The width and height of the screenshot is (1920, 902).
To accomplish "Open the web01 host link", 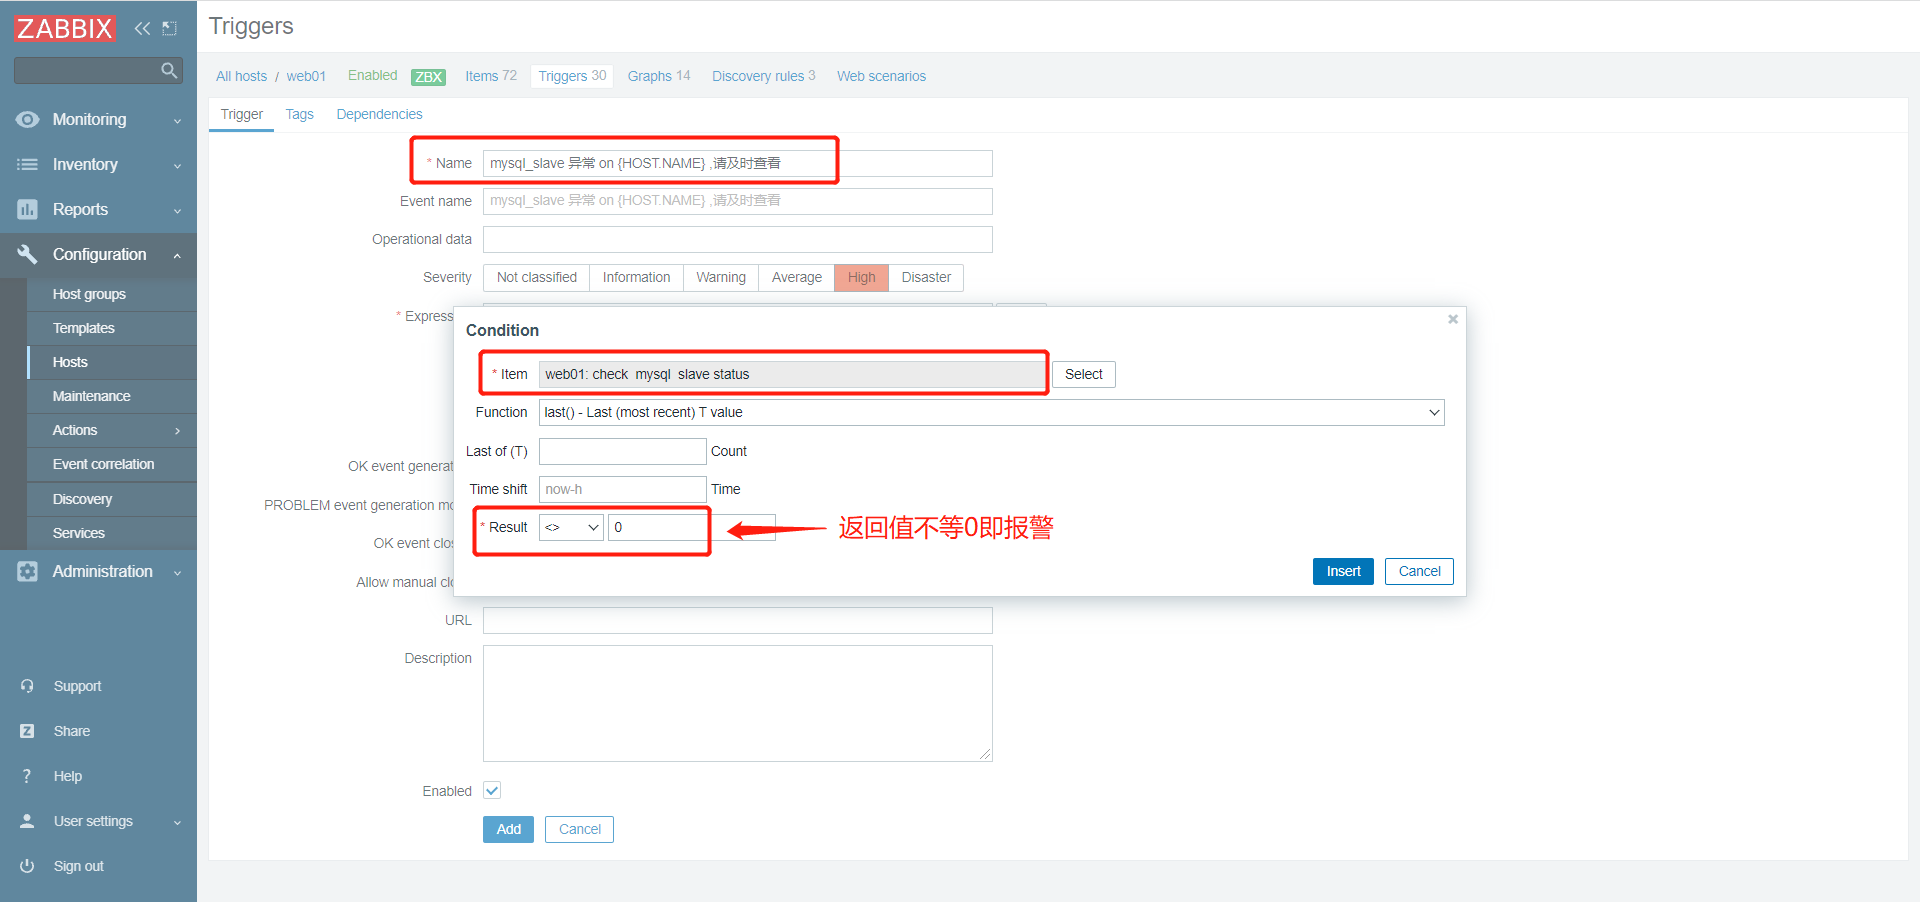I will click(x=306, y=76).
